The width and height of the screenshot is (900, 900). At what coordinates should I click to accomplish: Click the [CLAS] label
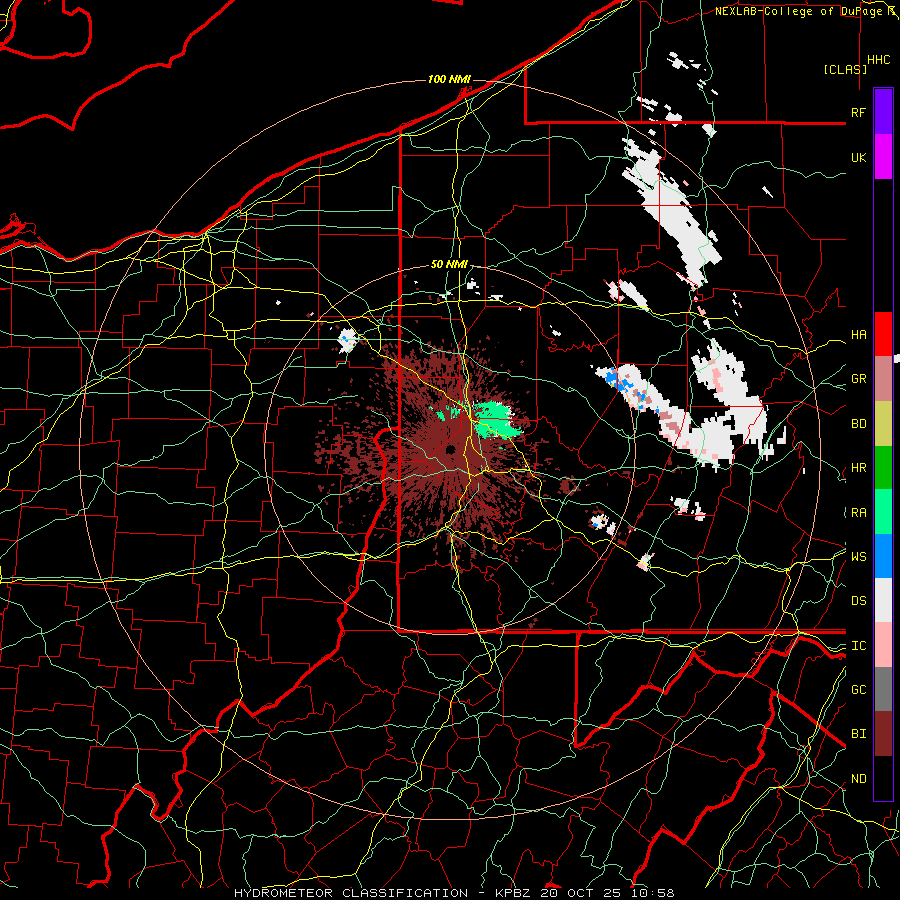click(845, 69)
